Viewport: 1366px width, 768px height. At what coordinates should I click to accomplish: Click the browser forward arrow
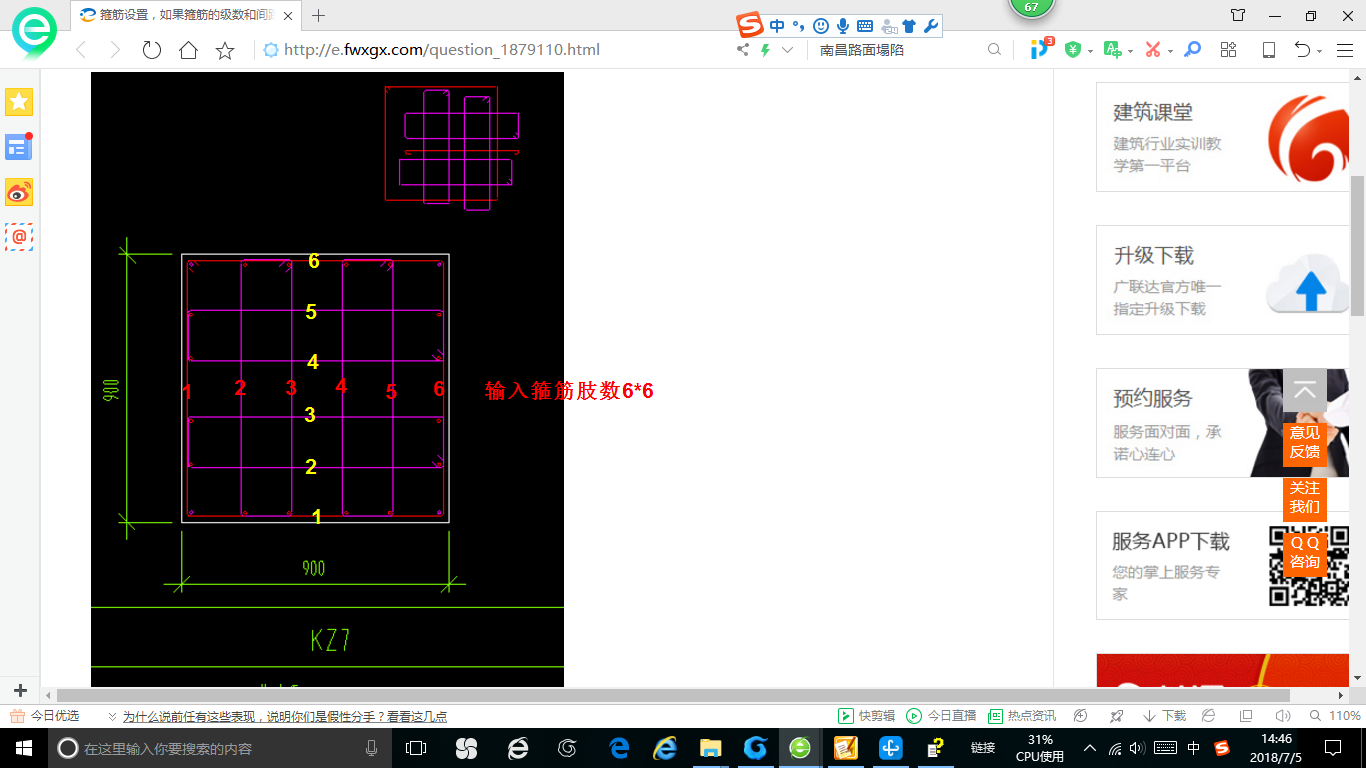(115, 50)
